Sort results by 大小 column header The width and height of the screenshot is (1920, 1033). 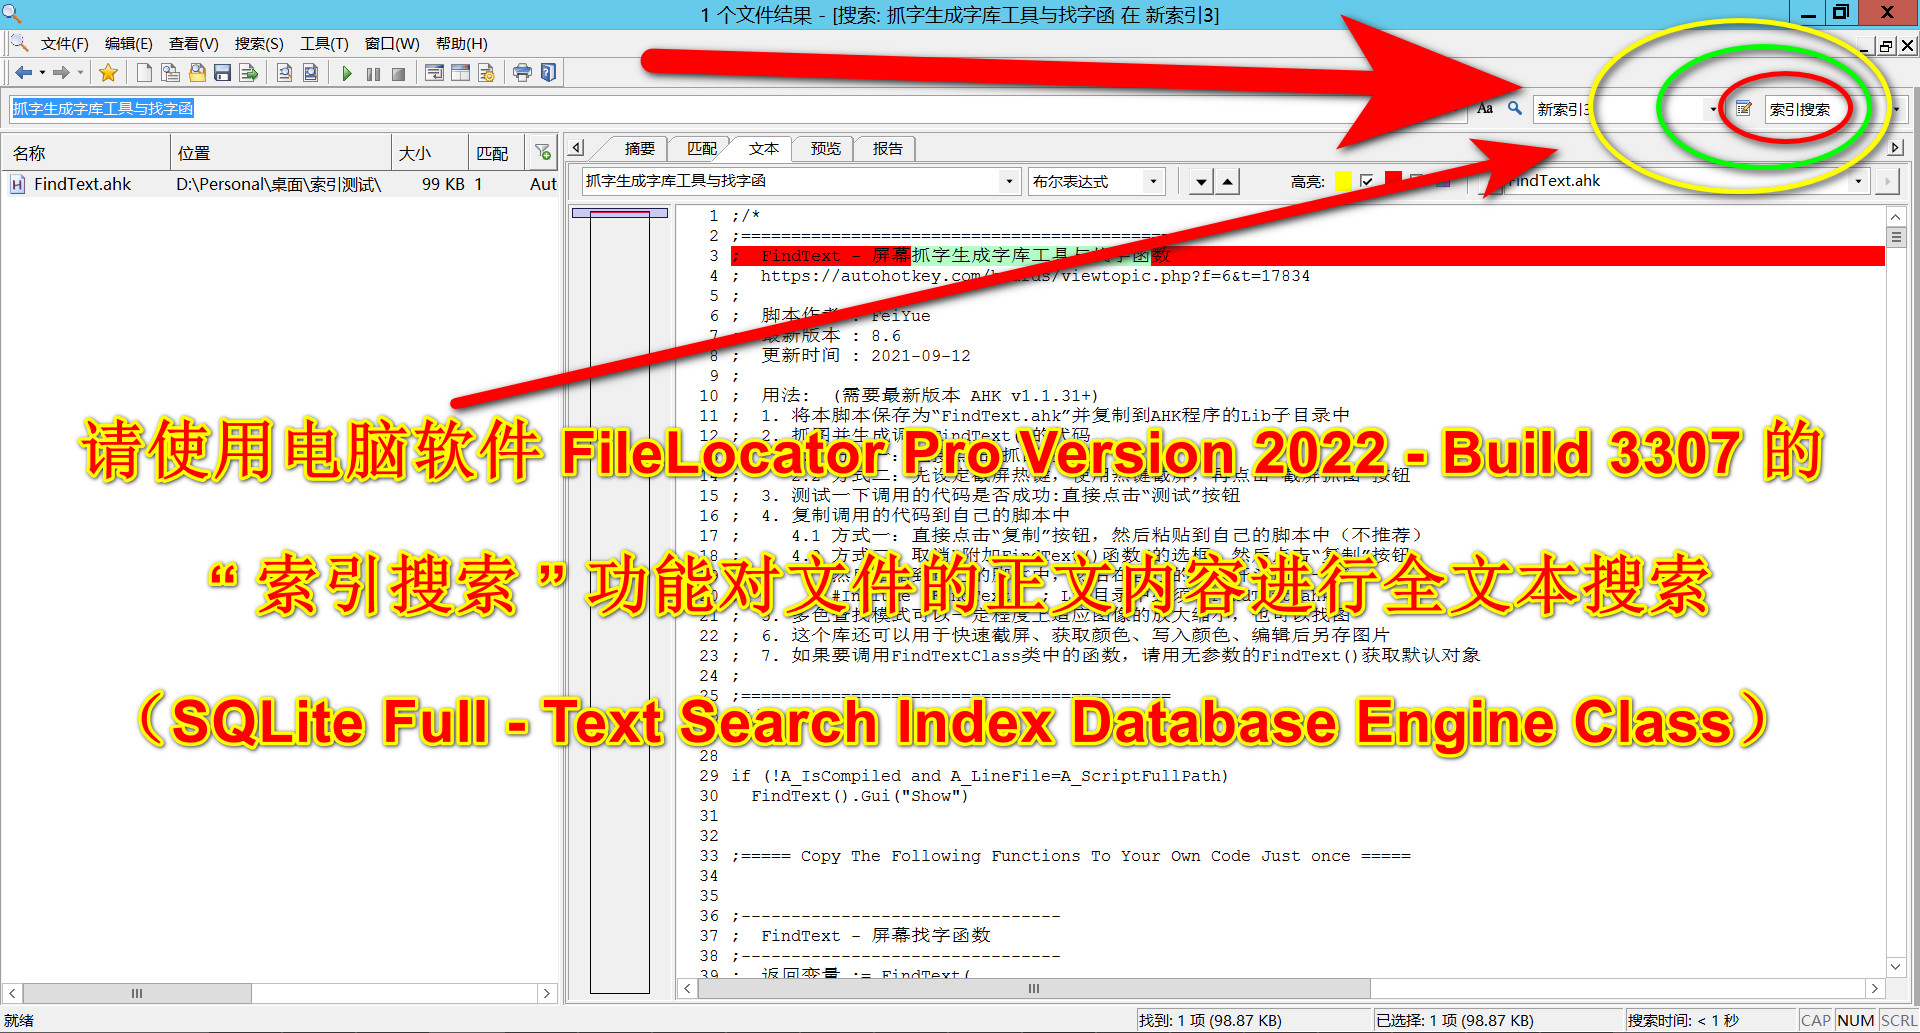(430, 153)
